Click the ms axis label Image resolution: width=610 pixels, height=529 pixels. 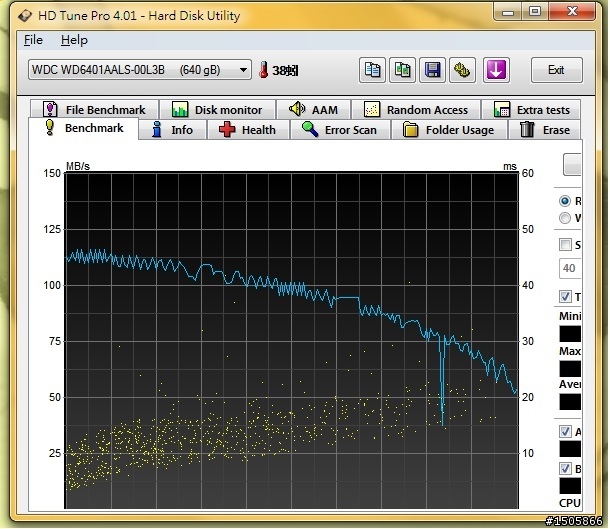click(510, 166)
